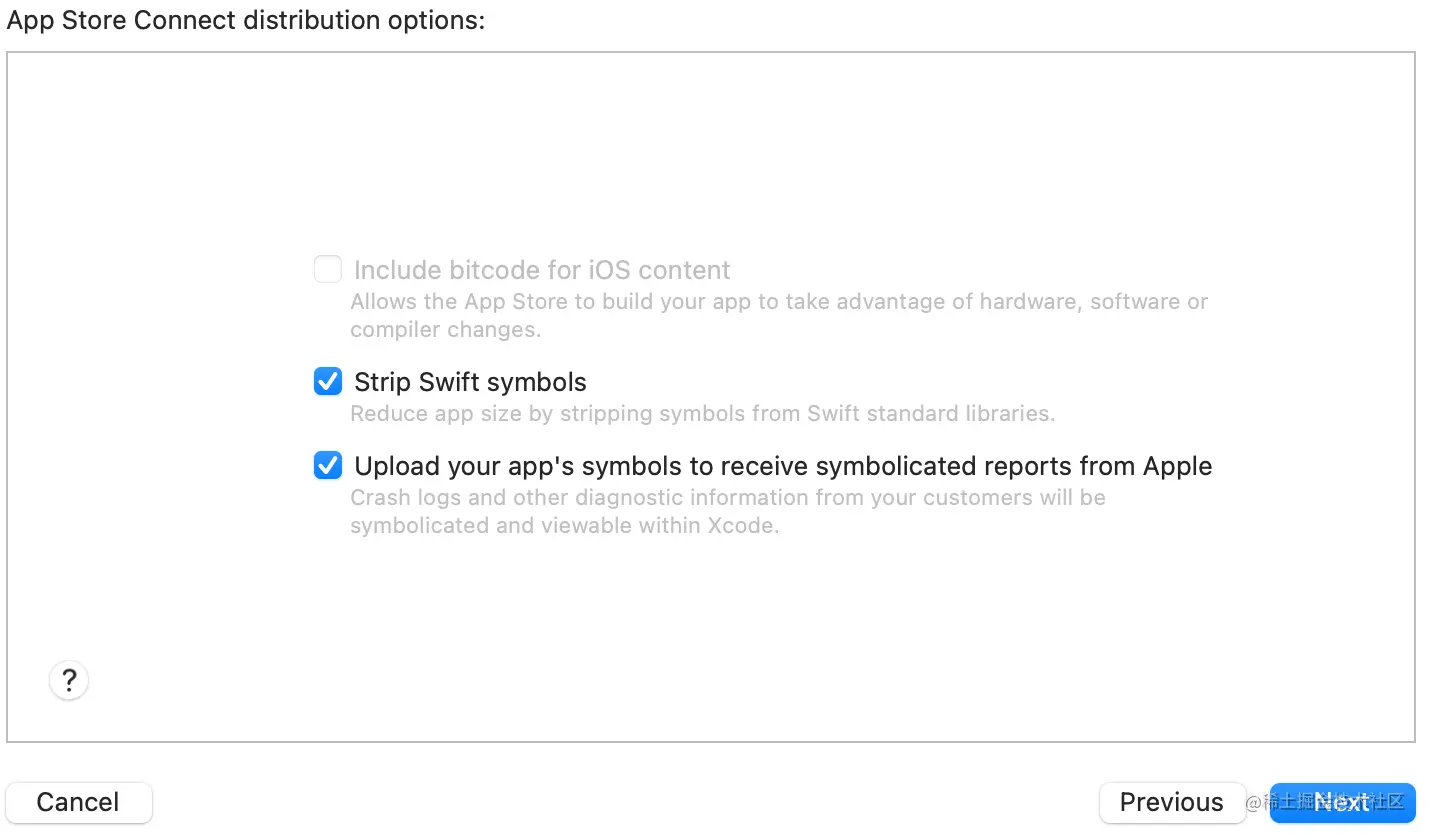
Task: Click the 'symbolicated and viewable within Xcode' line
Action: click(564, 525)
